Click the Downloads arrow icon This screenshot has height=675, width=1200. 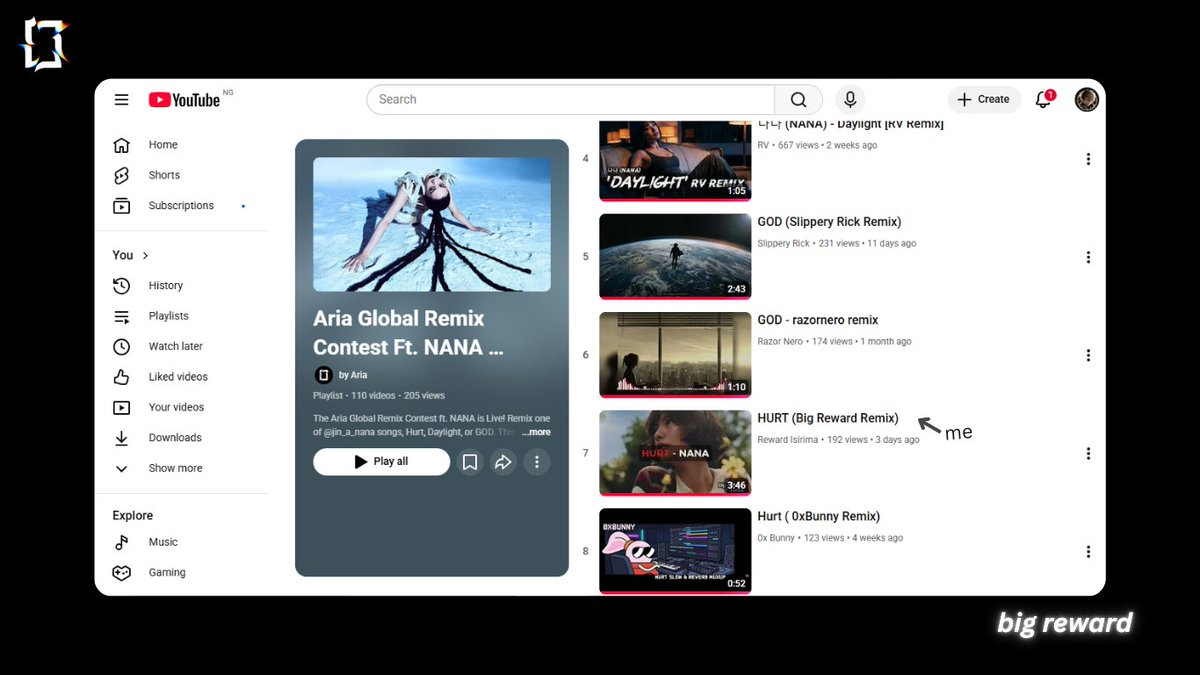coord(121,438)
